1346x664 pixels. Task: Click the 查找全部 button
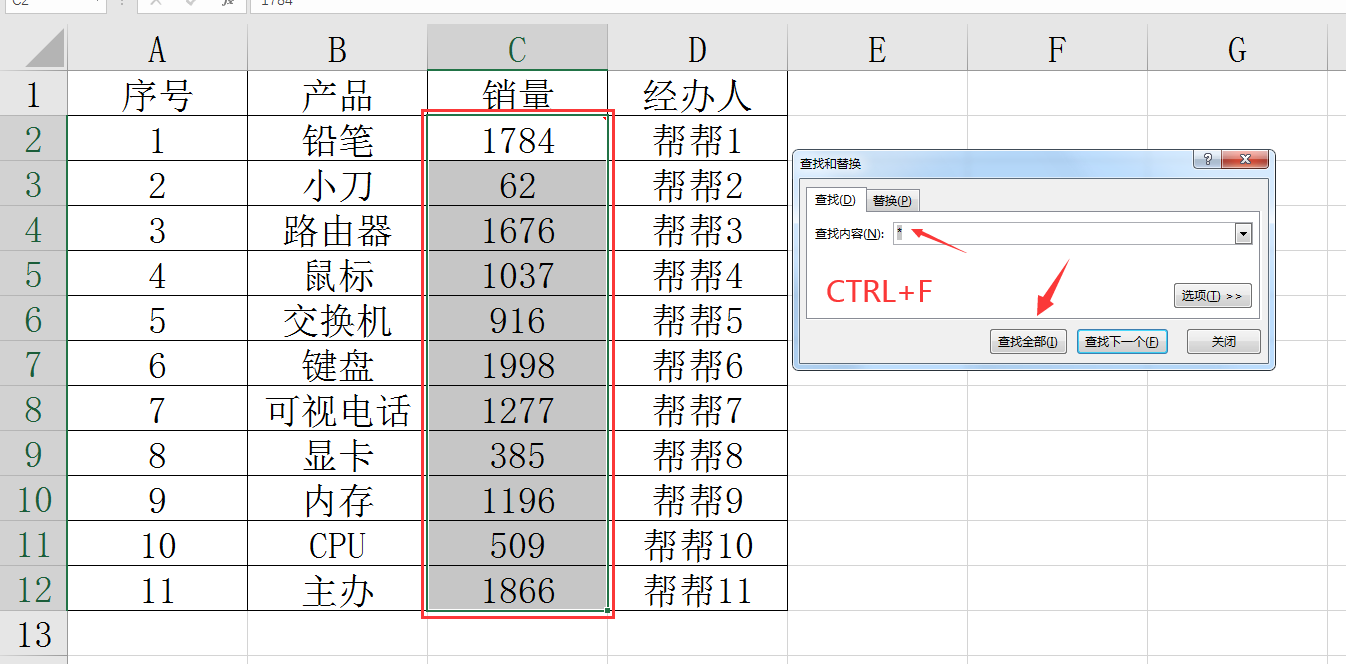(x=1028, y=342)
